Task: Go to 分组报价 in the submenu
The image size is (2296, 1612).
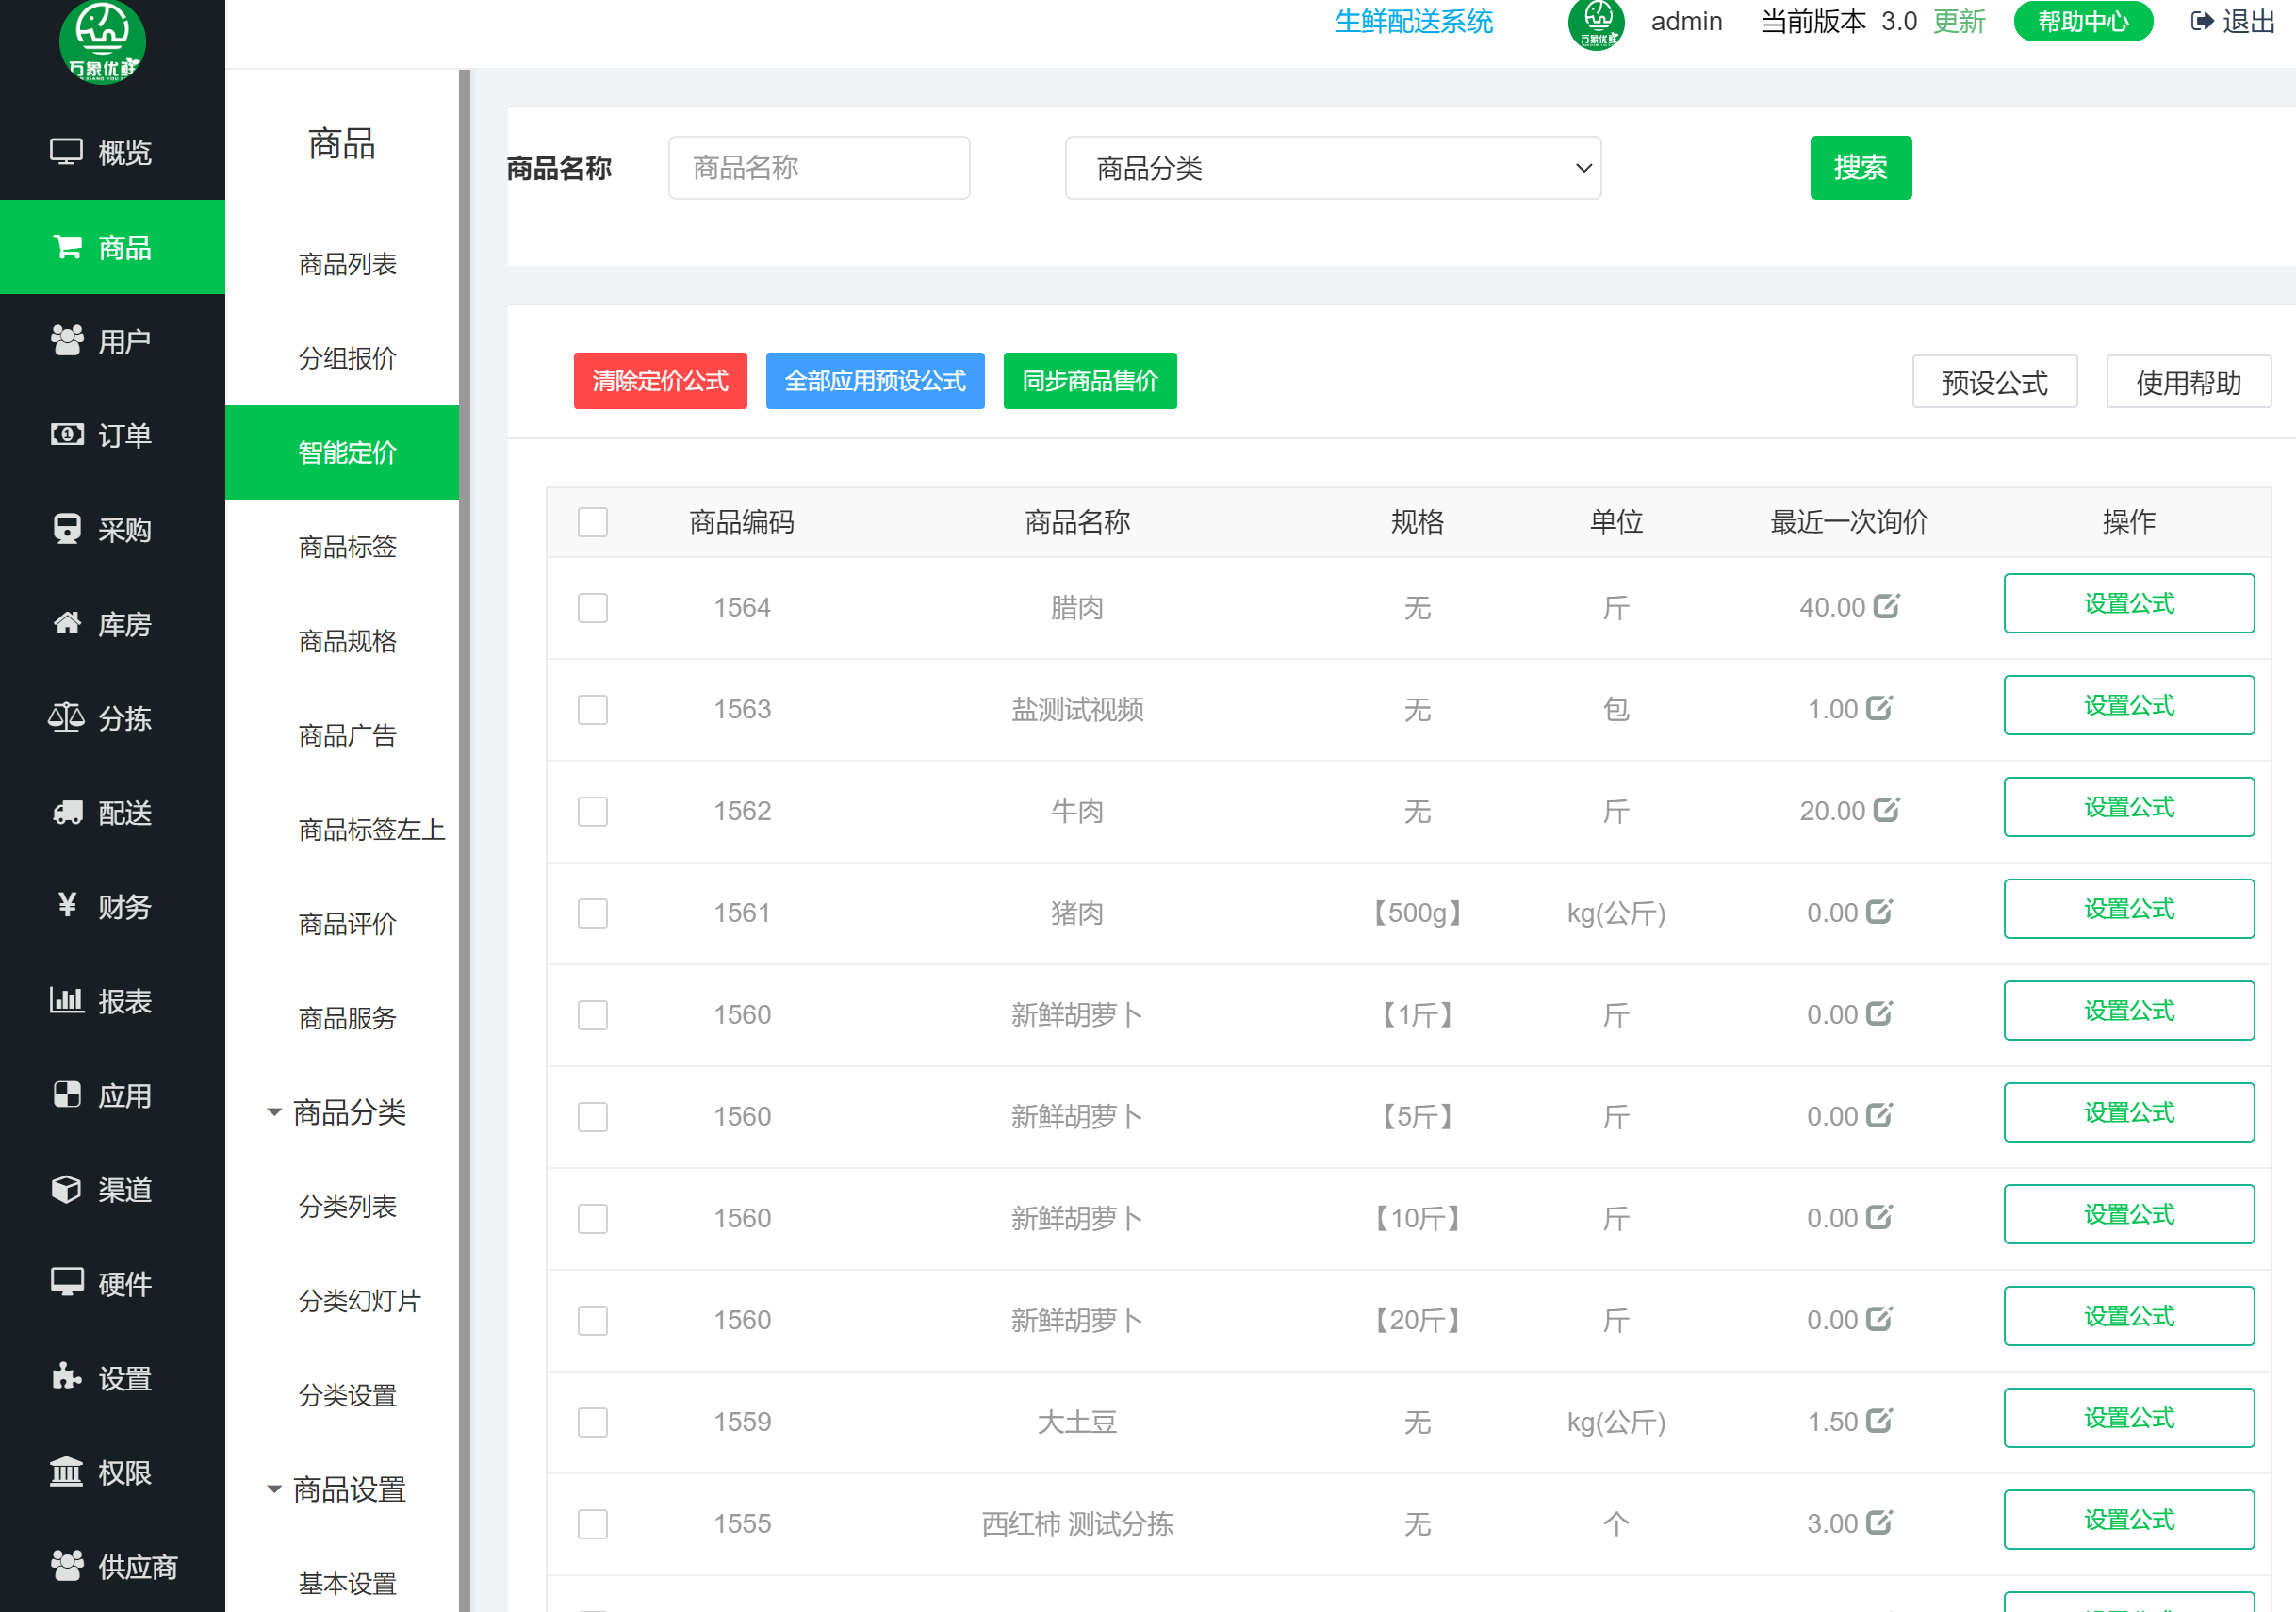Action: (x=347, y=358)
